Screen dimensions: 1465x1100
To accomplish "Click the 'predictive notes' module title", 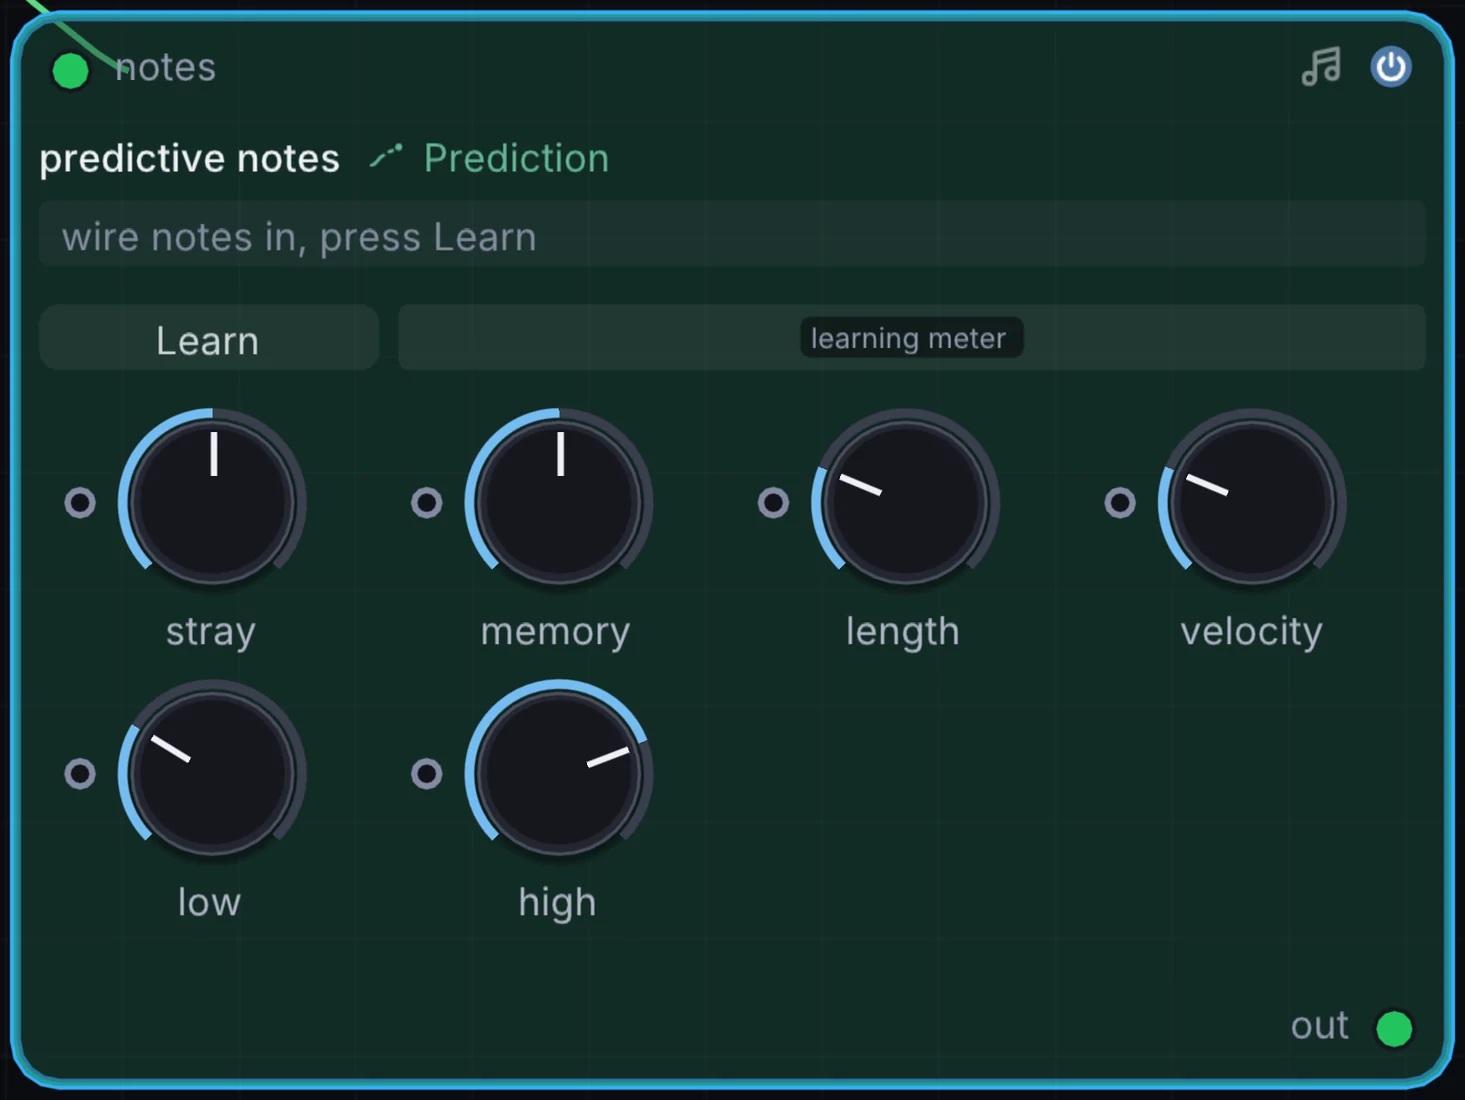I will click(x=190, y=158).
